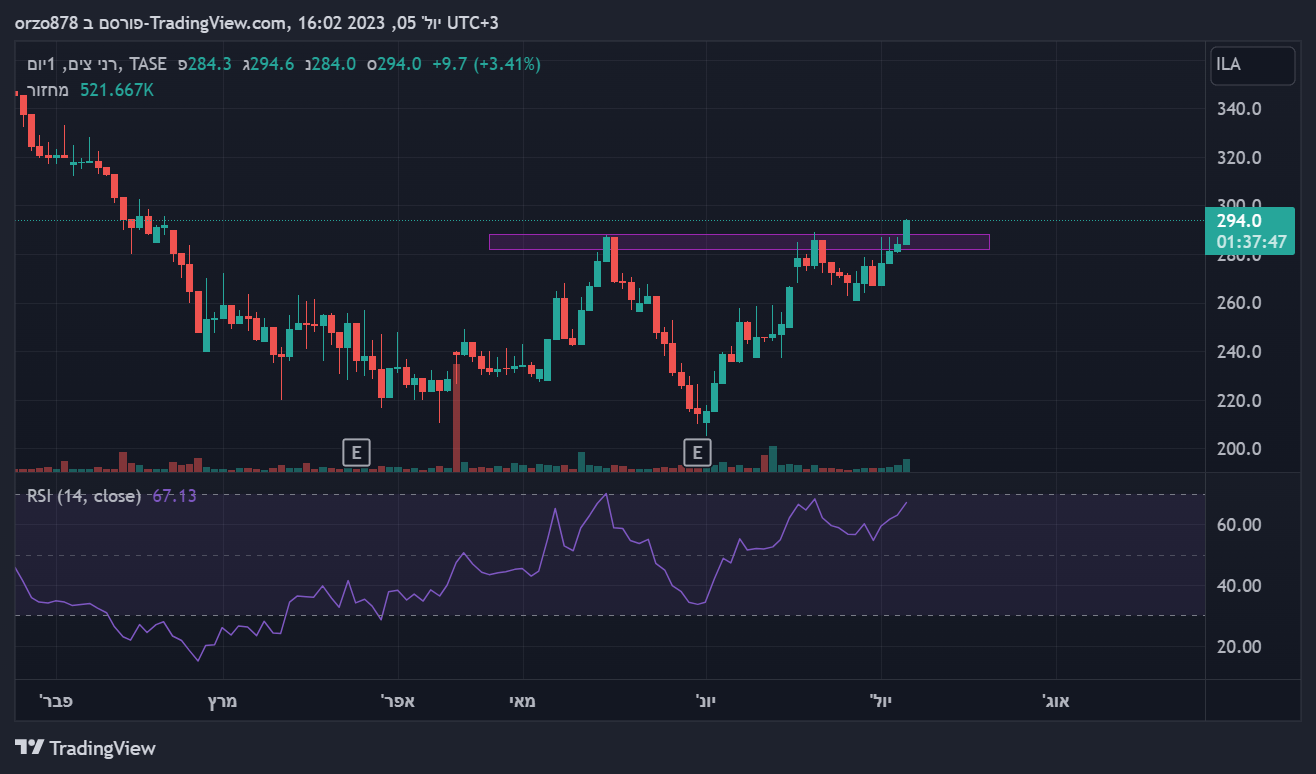Click the 60.00 RSI axis label
The width and height of the screenshot is (1316, 774).
coord(1237,525)
